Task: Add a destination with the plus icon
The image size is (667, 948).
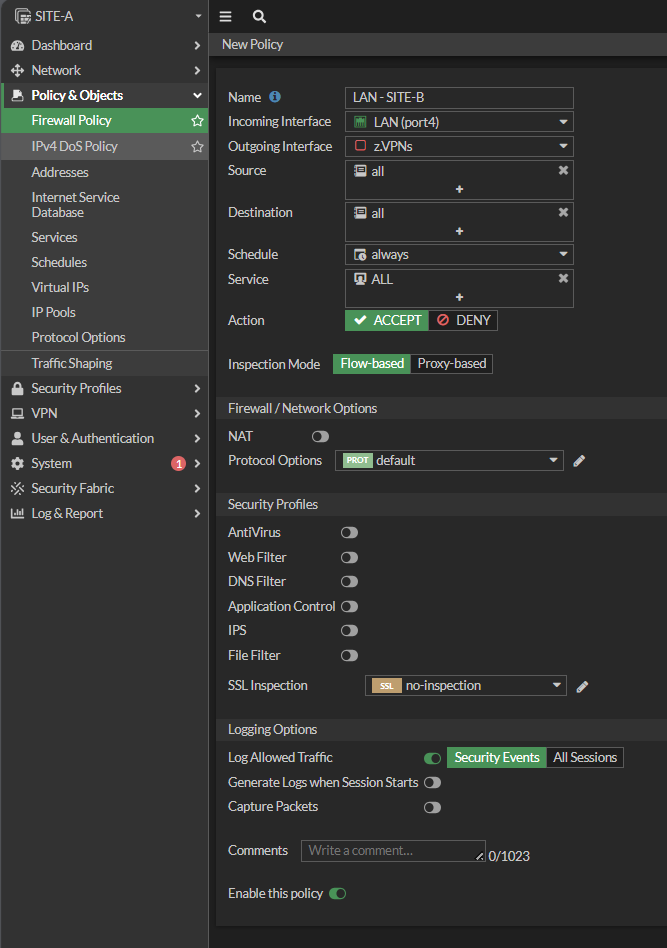Action: pyautogui.click(x=459, y=231)
